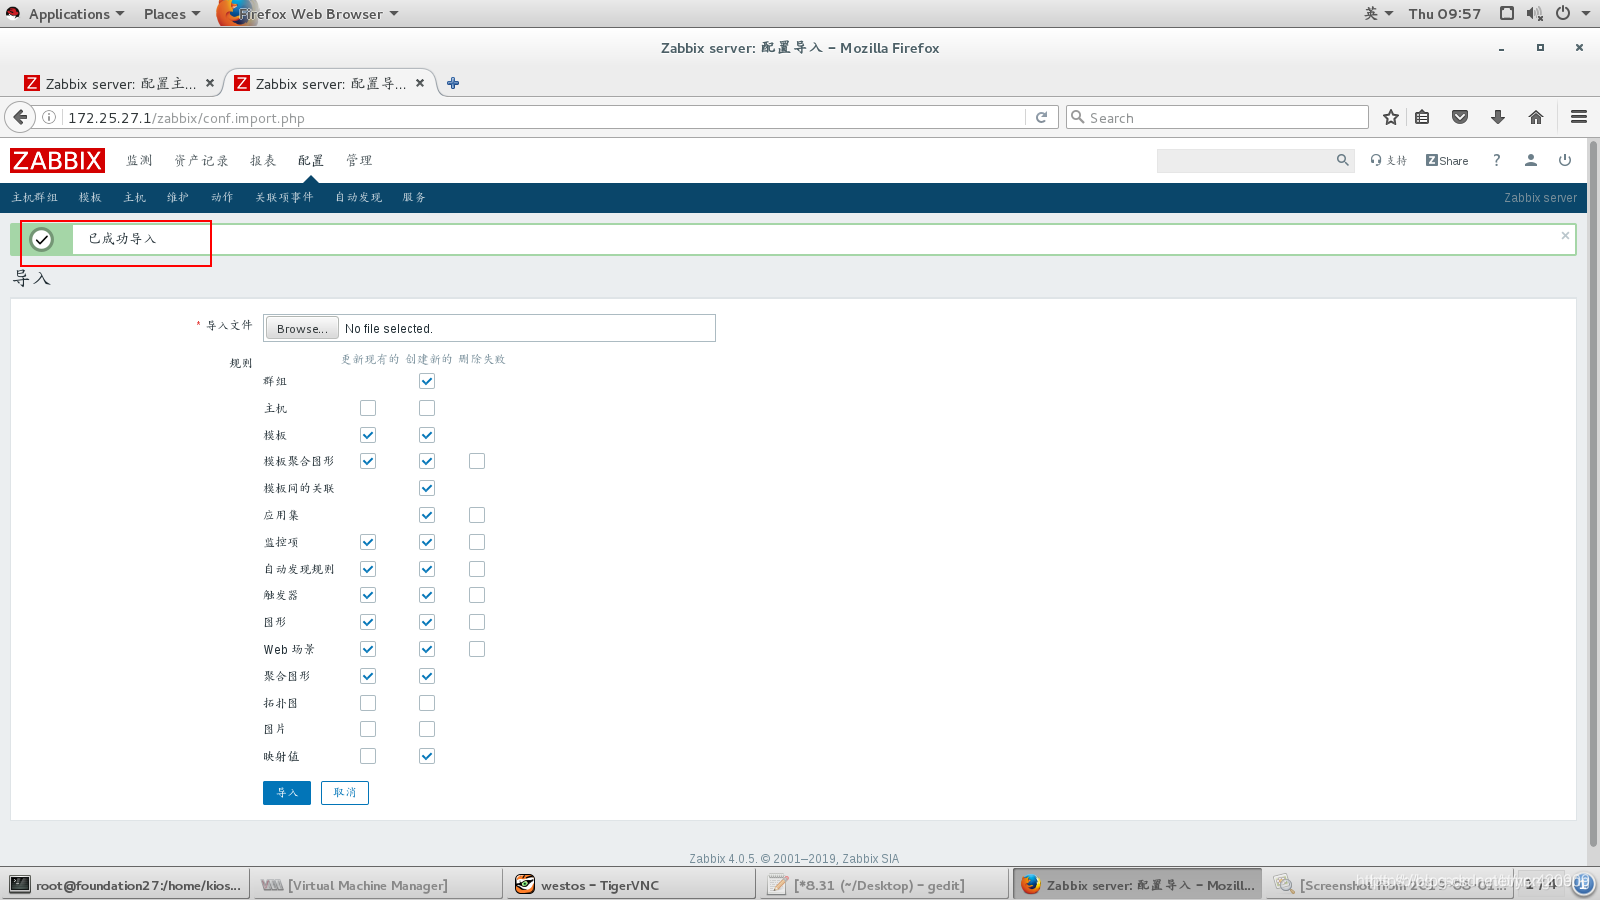Click the top panel window square icon
The height and width of the screenshot is (900, 1600).
(1507, 13)
